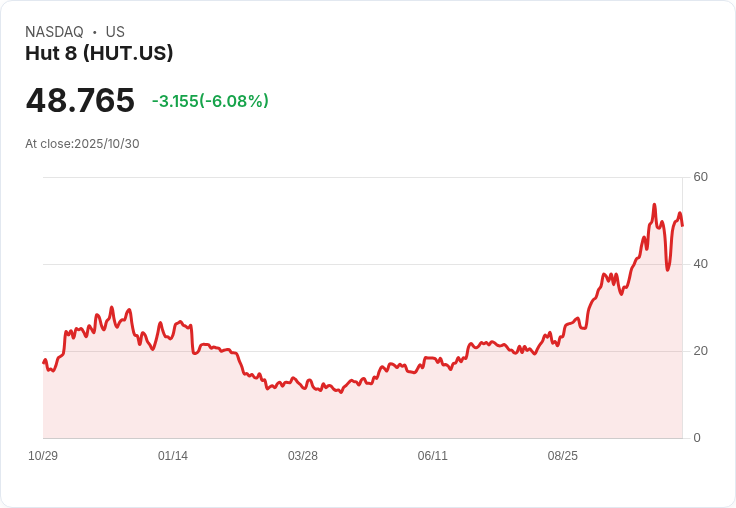Click the current price 48.765
This screenshot has width=736, height=508.
(x=80, y=101)
